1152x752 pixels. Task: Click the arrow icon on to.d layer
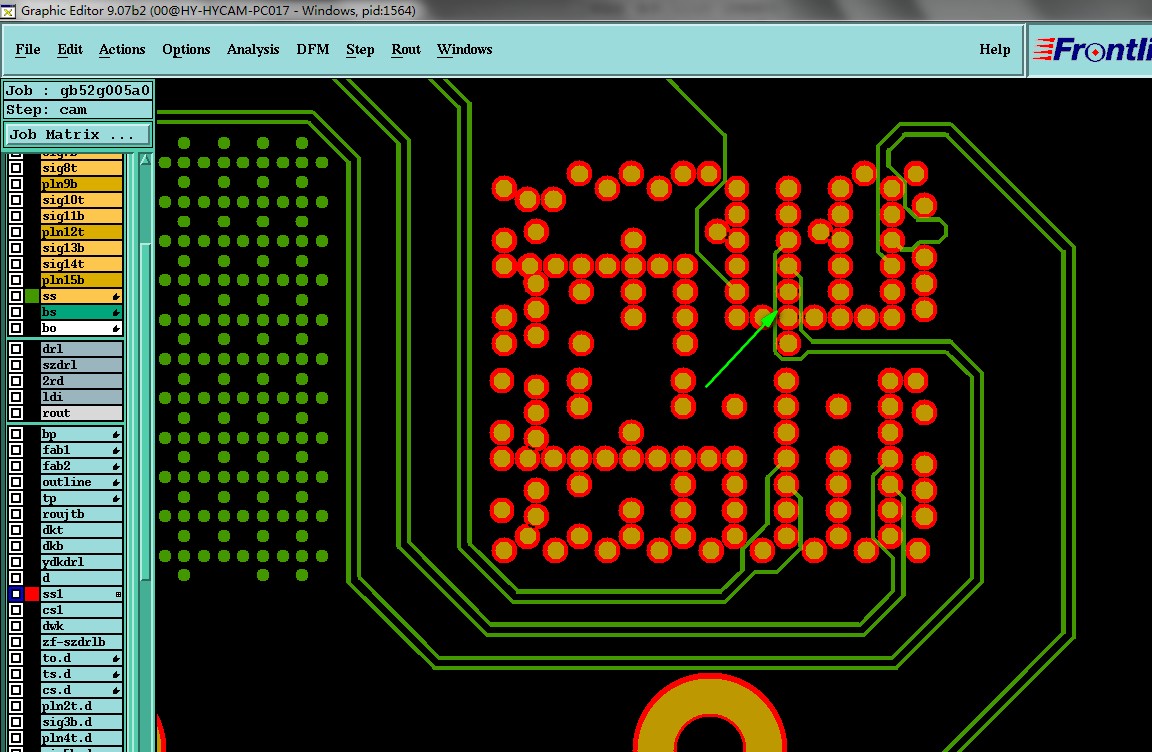point(116,658)
